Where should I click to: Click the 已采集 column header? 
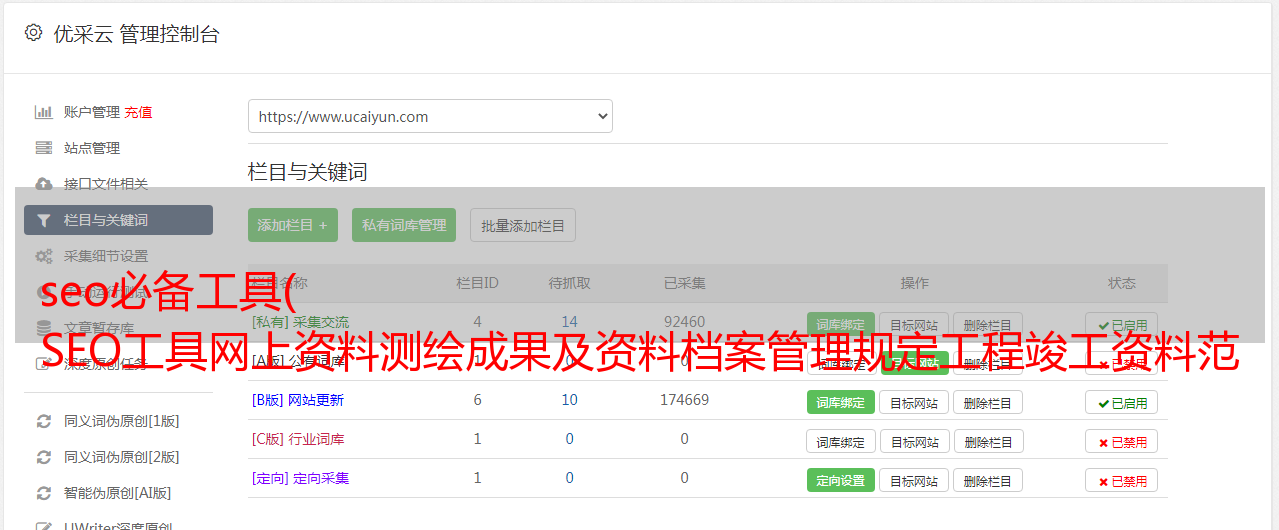tap(684, 283)
